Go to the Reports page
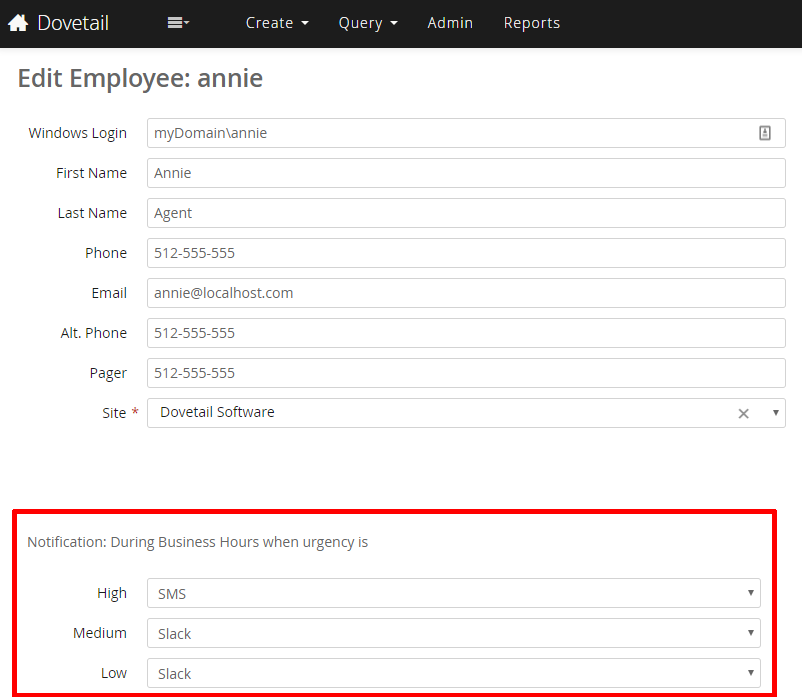This screenshot has height=697, width=802. pos(531,23)
